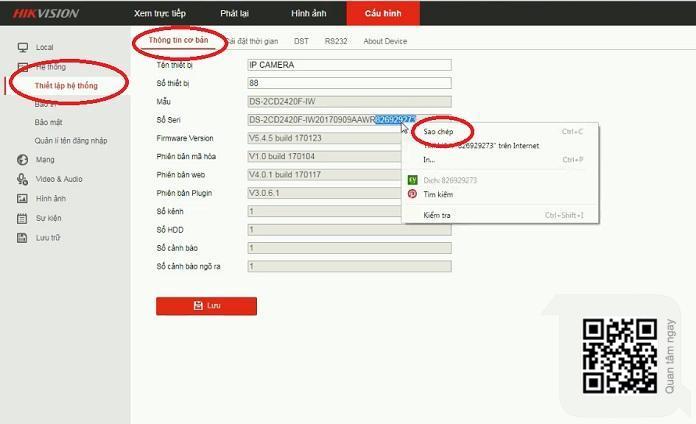Click the Số thiết bị input field

point(349,83)
